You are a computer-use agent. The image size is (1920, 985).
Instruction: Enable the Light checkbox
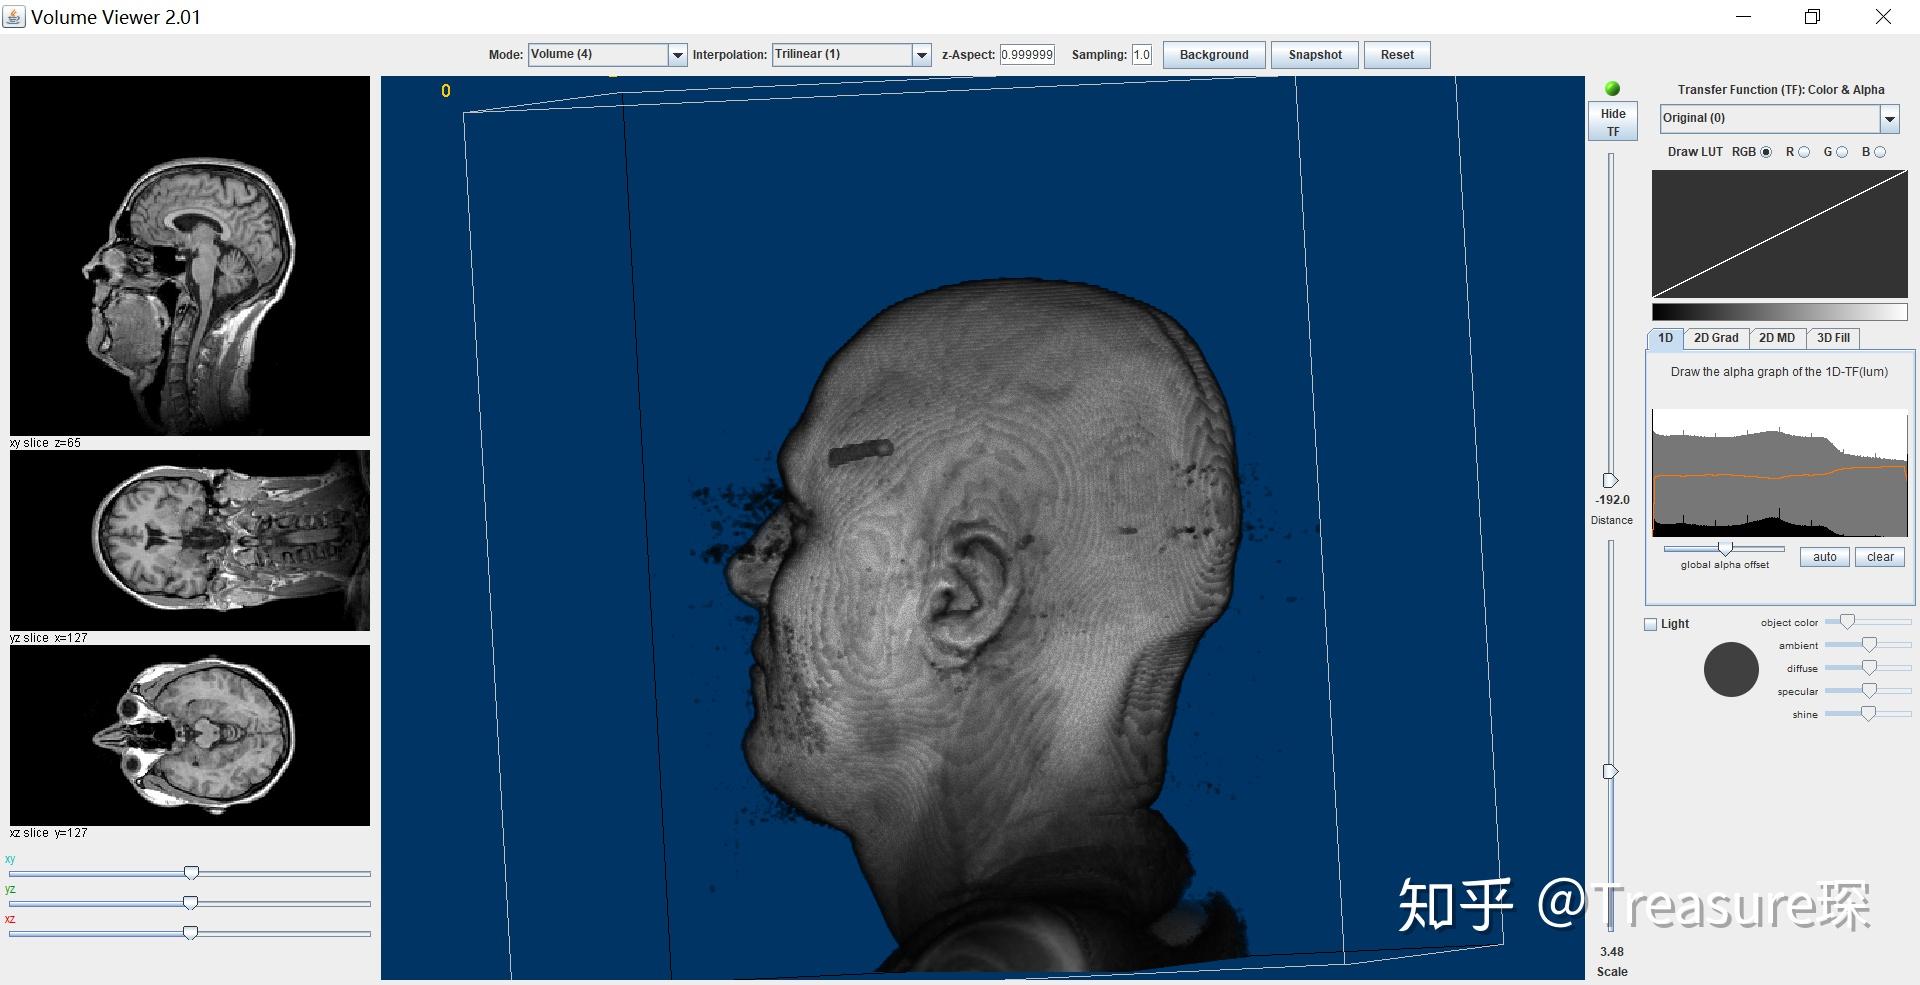coord(1650,623)
